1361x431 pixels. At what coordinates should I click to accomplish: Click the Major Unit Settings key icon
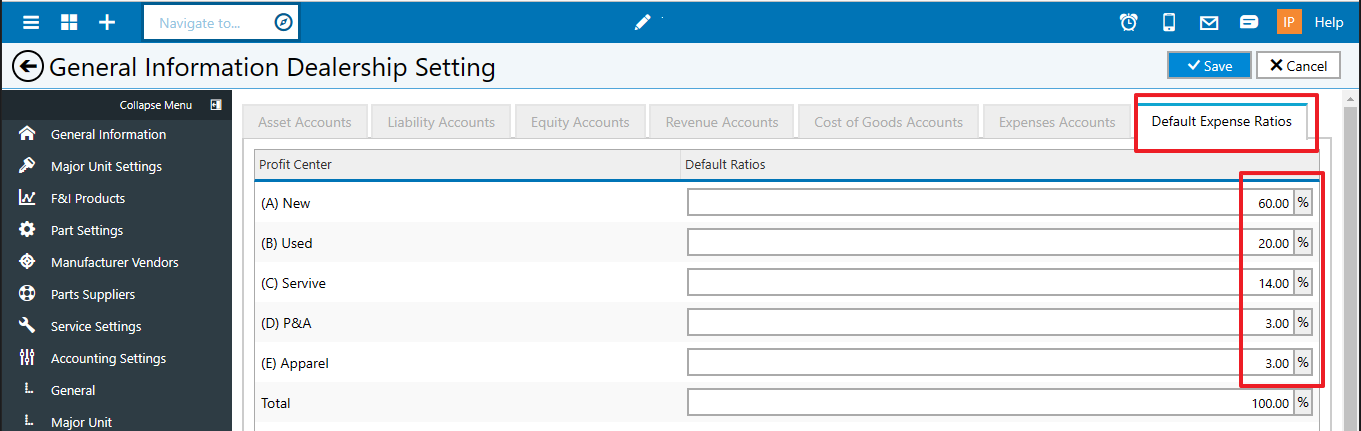pyautogui.click(x=27, y=166)
